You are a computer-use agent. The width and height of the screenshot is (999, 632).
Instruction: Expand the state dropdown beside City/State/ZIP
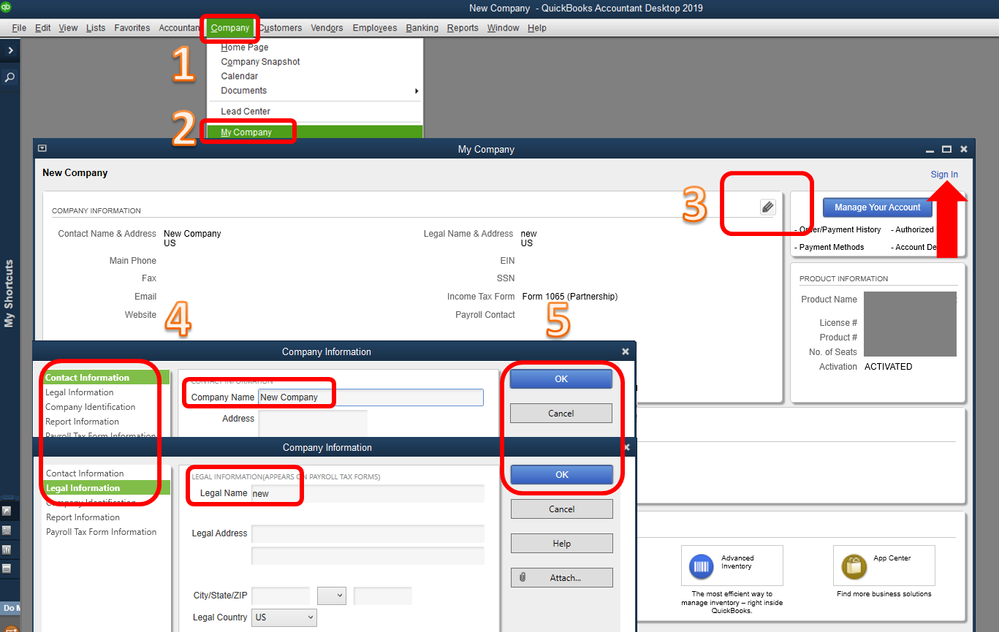[331, 596]
